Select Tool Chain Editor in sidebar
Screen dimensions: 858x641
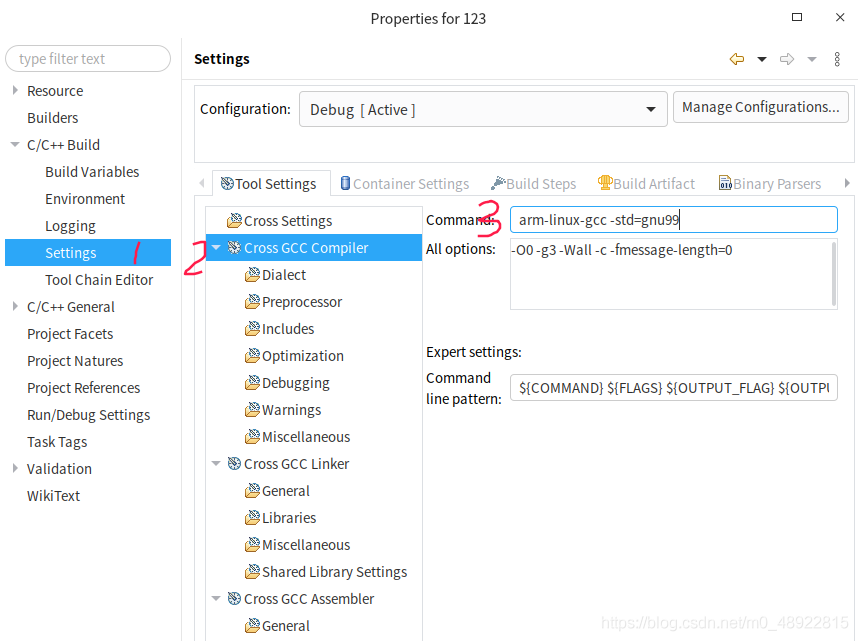coord(99,280)
